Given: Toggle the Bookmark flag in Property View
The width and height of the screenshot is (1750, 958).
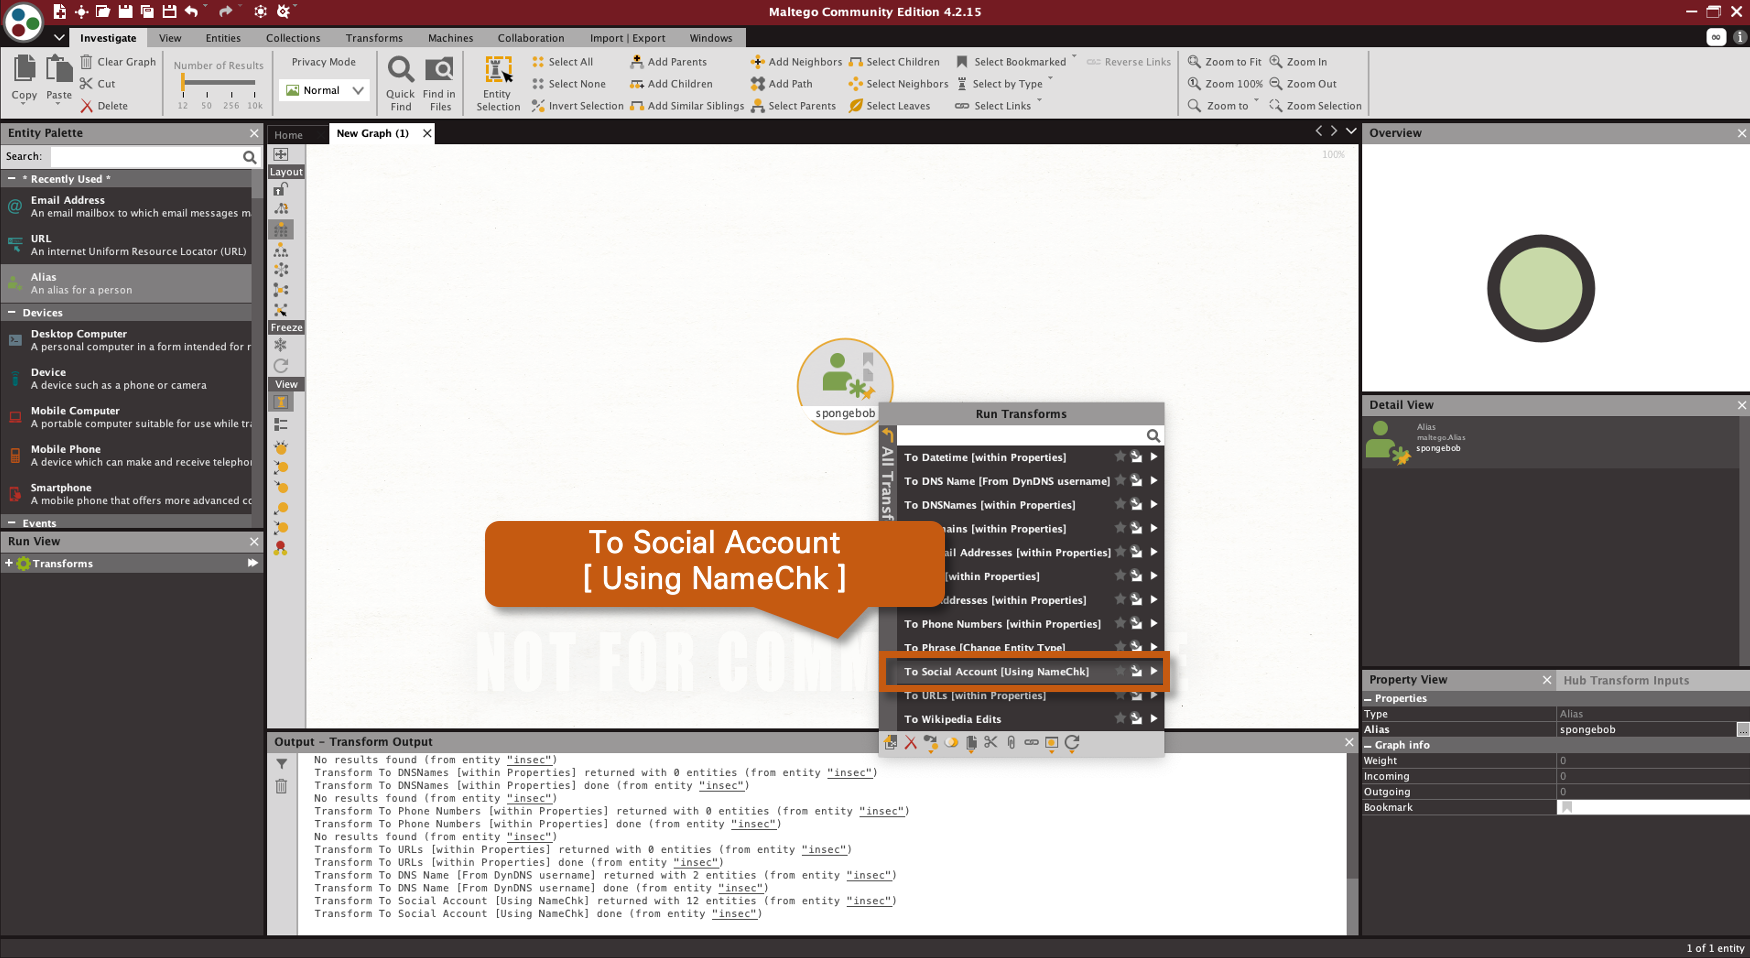Looking at the screenshot, I should pos(1567,808).
